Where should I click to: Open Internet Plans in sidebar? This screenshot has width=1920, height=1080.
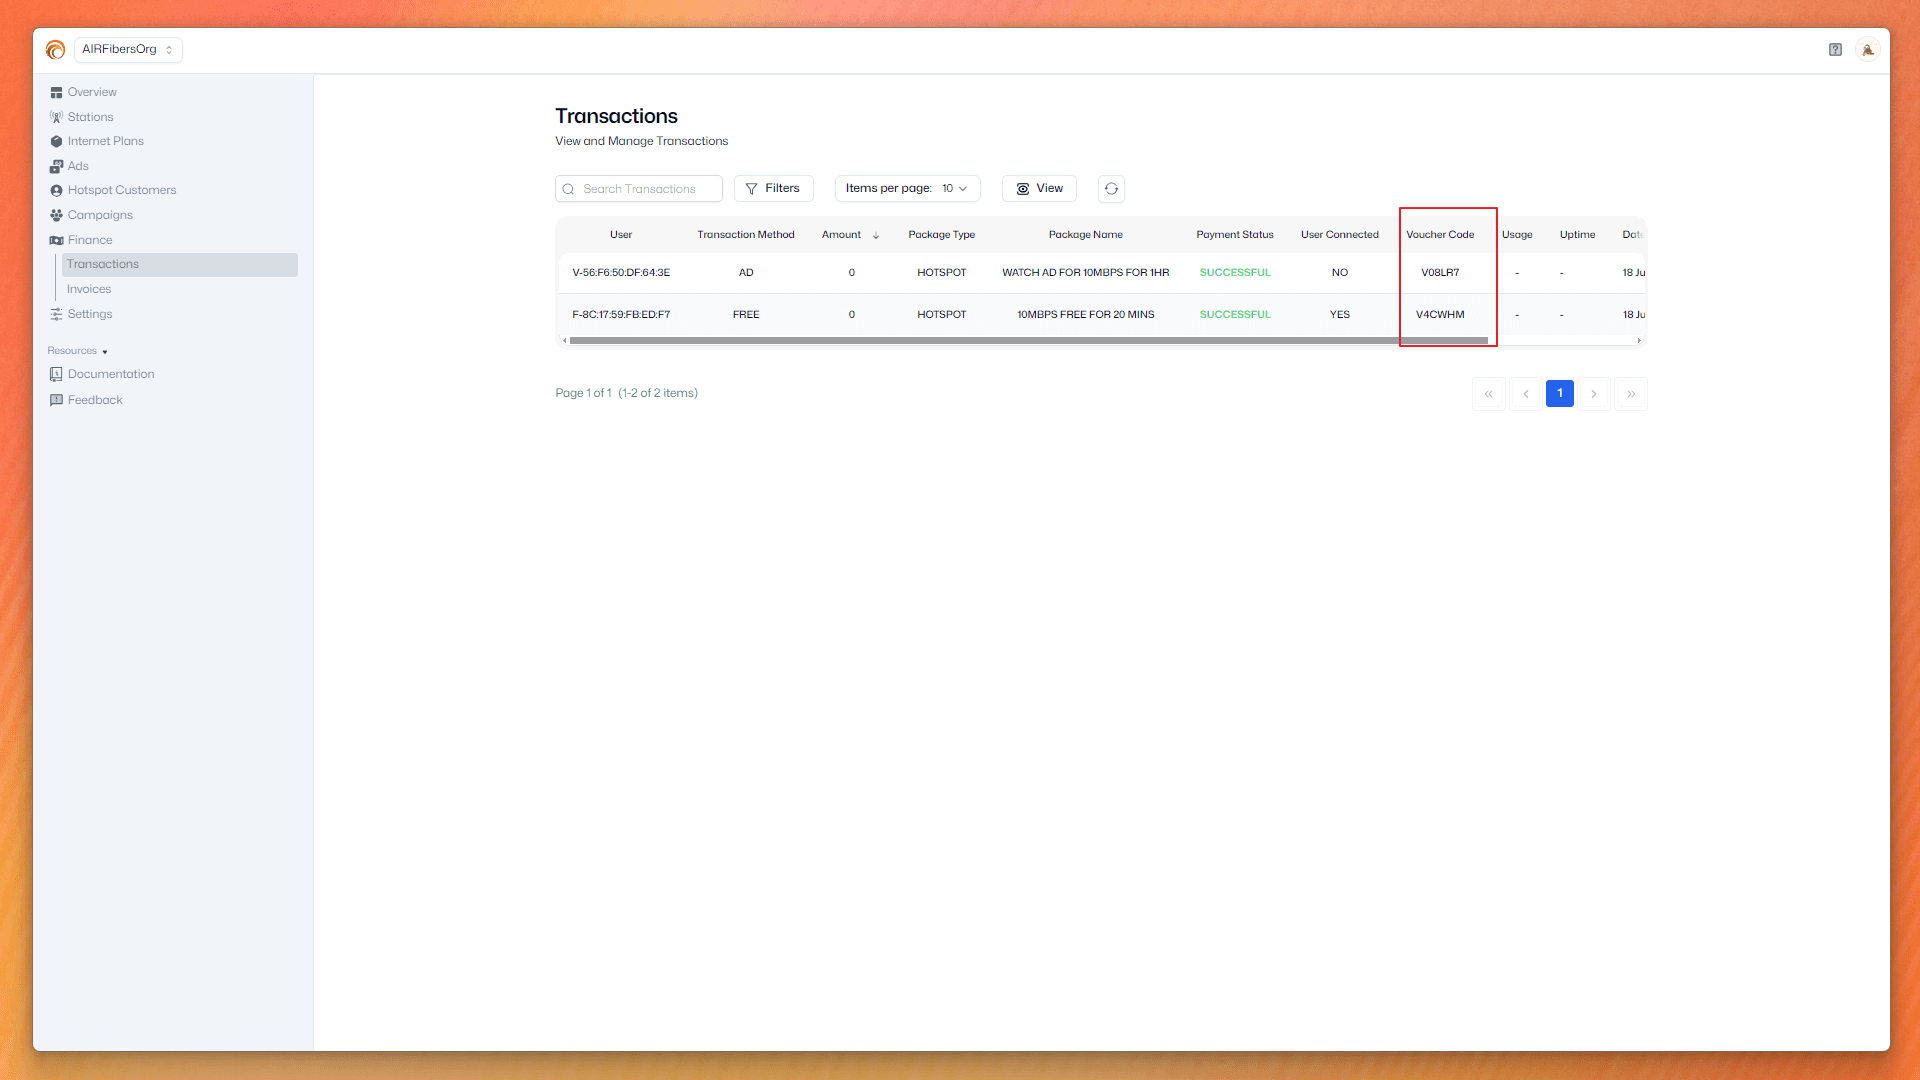(105, 141)
